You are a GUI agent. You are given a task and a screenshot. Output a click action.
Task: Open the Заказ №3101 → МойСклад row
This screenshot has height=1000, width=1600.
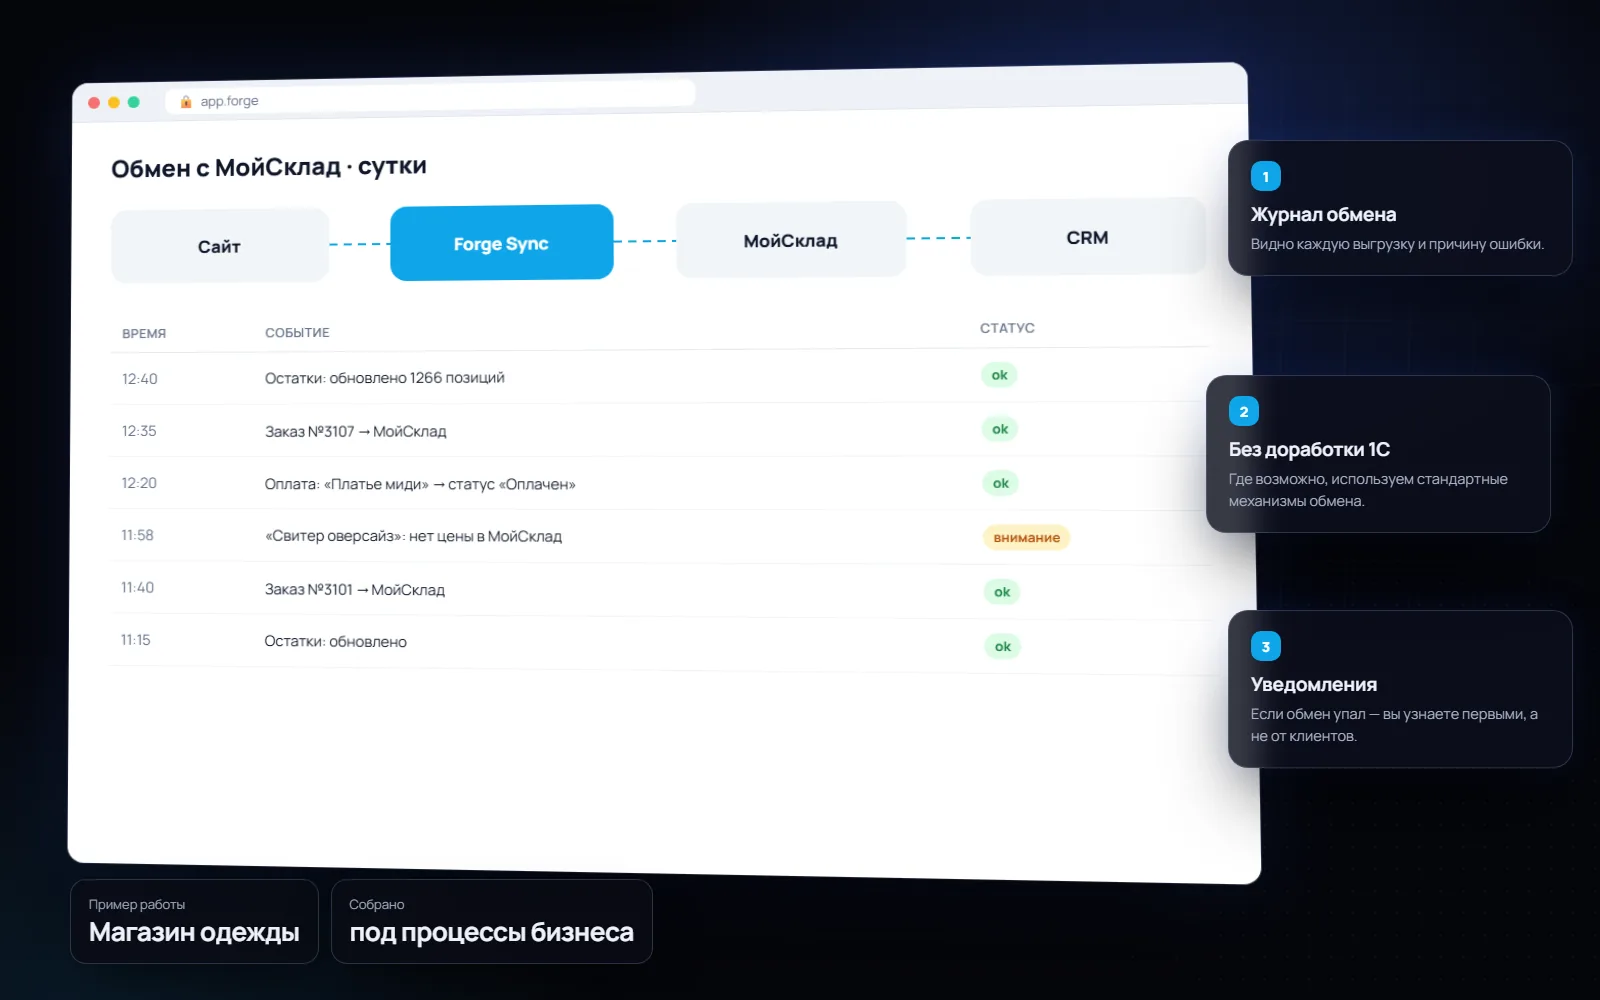pos(660,589)
